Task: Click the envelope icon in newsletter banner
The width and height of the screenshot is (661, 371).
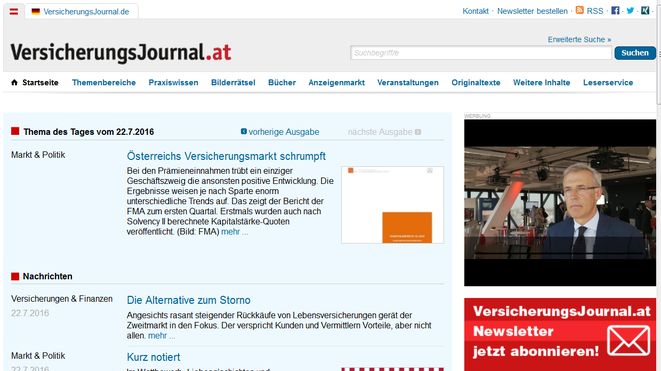Action: [x=629, y=340]
